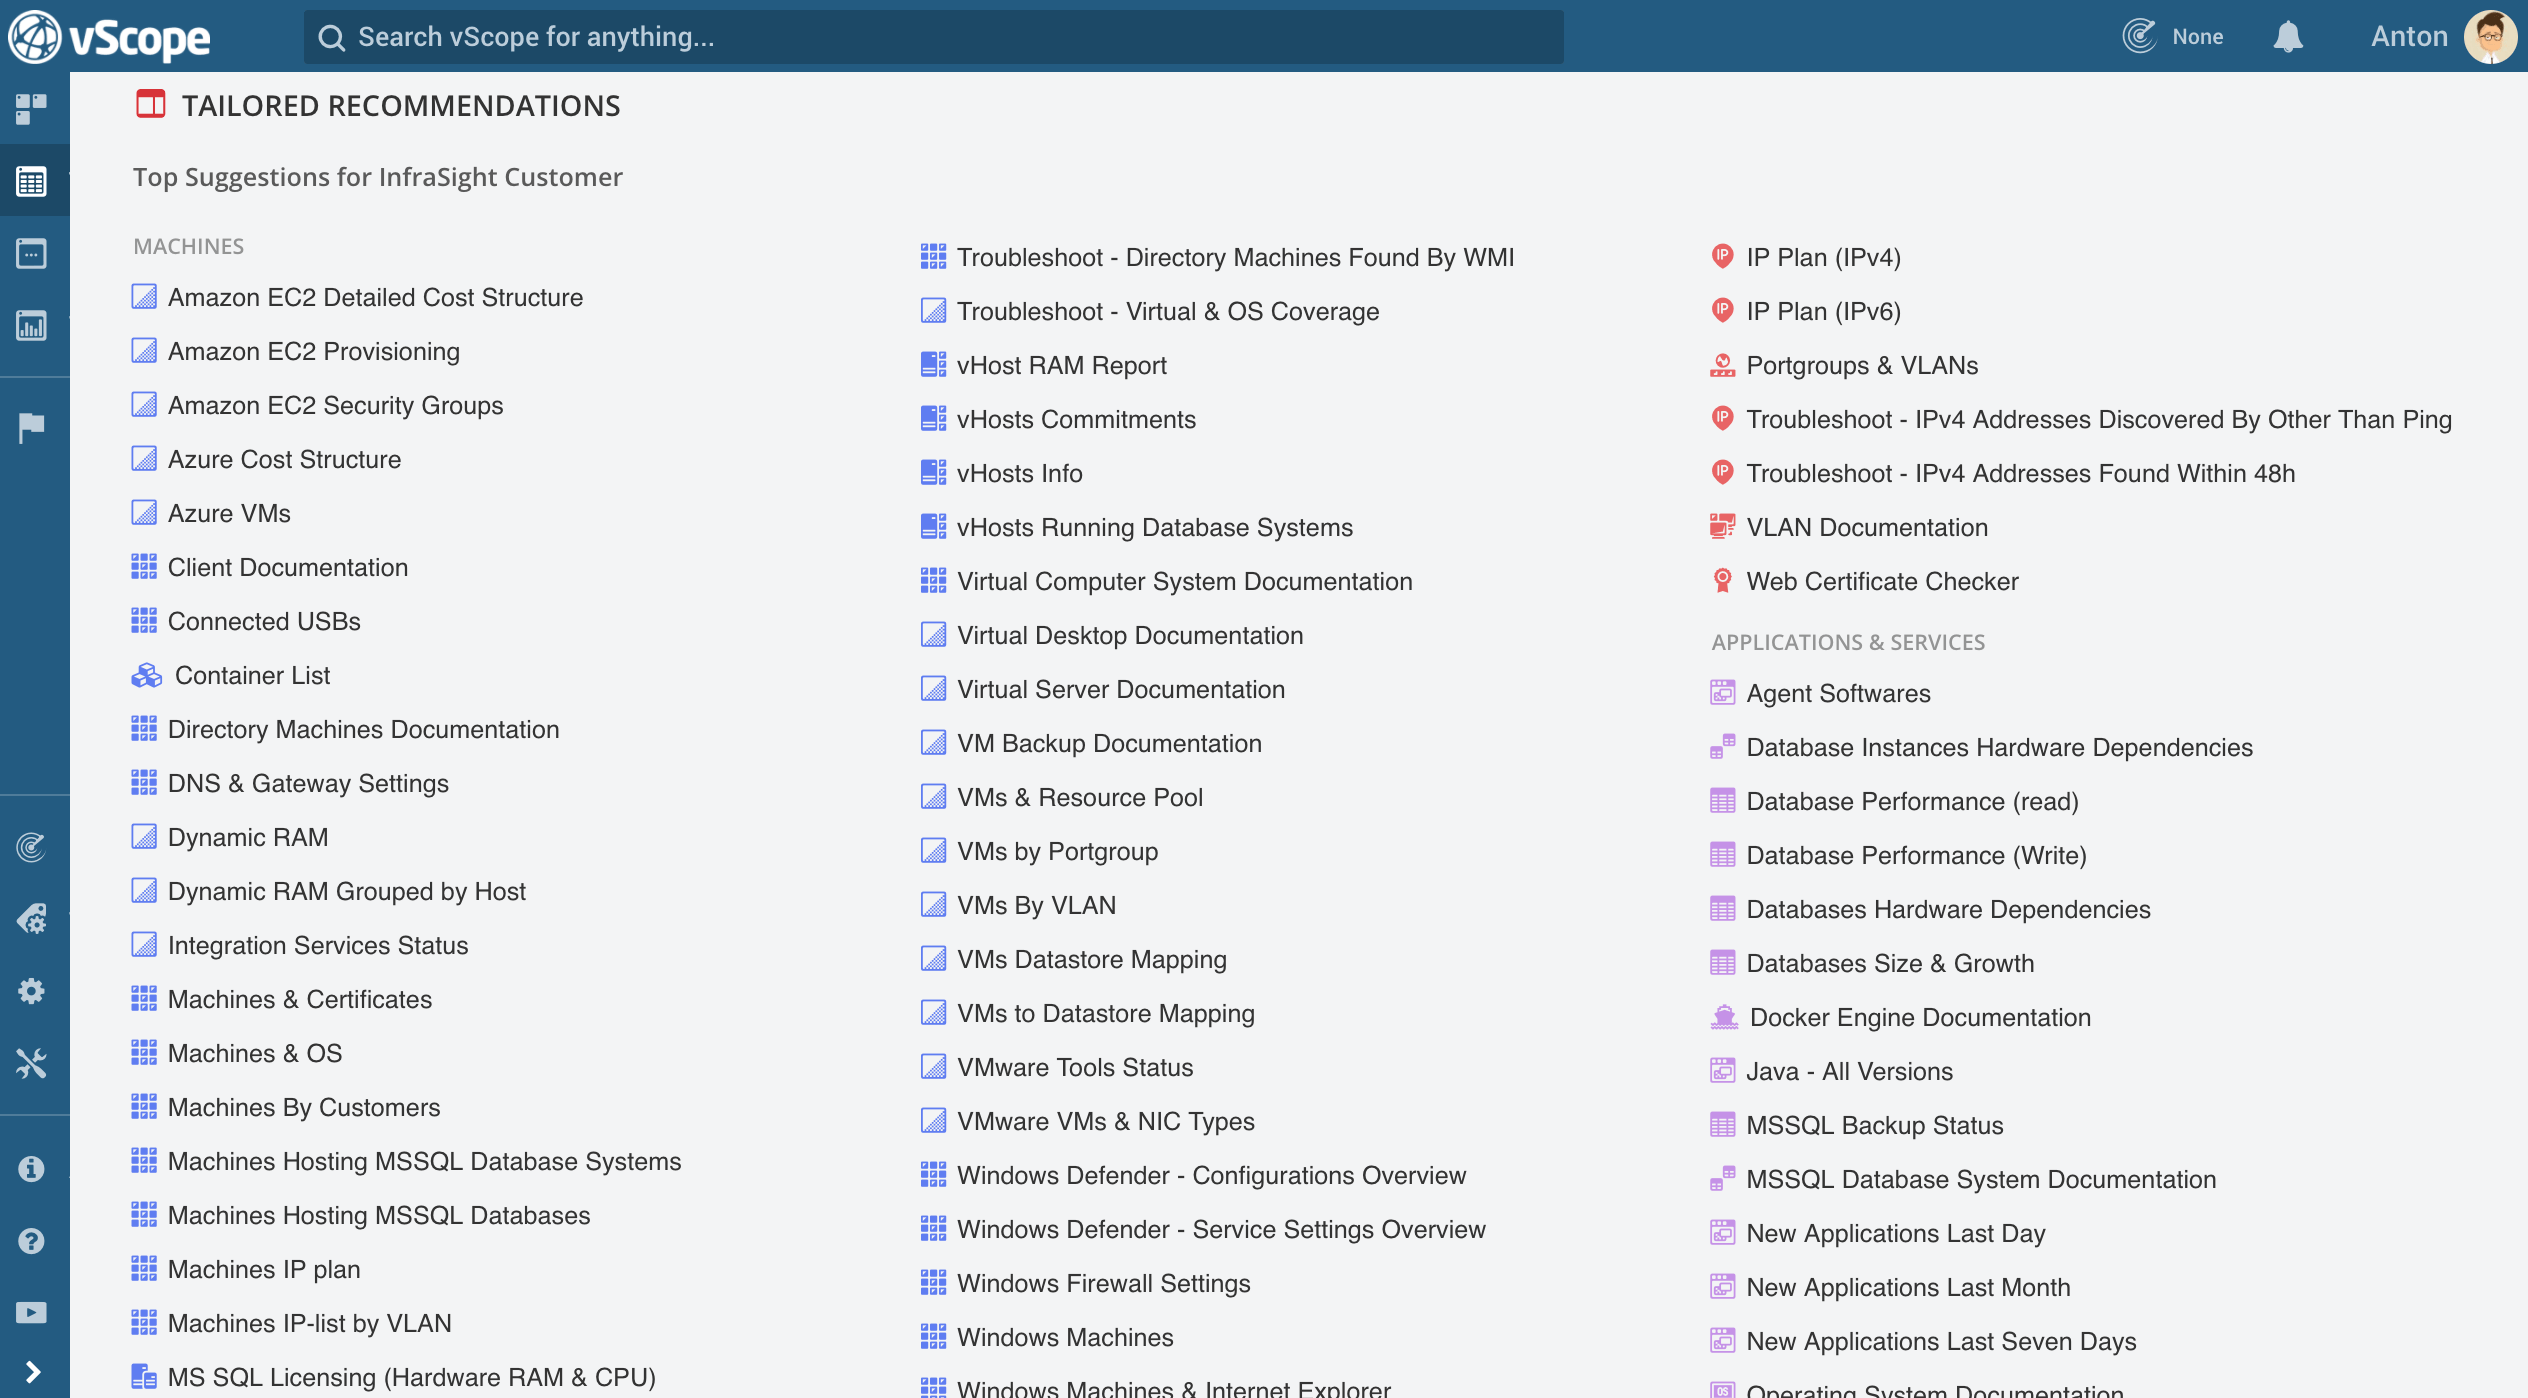Click the VLAN Documentation icon
Screen dimensions: 2528x1398
pos(1722,526)
